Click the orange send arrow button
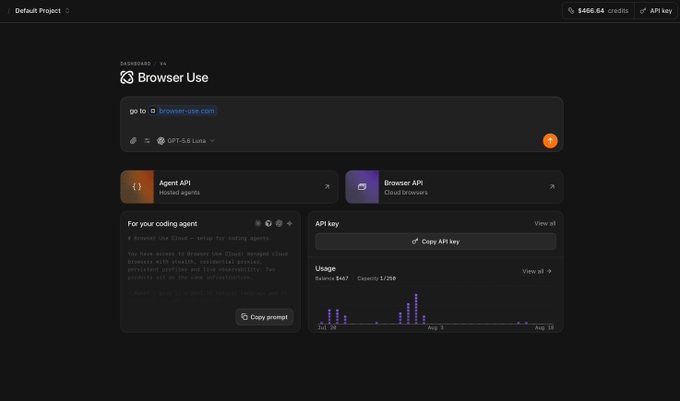The width and height of the screenshot is (680, 401). point(550,140)
